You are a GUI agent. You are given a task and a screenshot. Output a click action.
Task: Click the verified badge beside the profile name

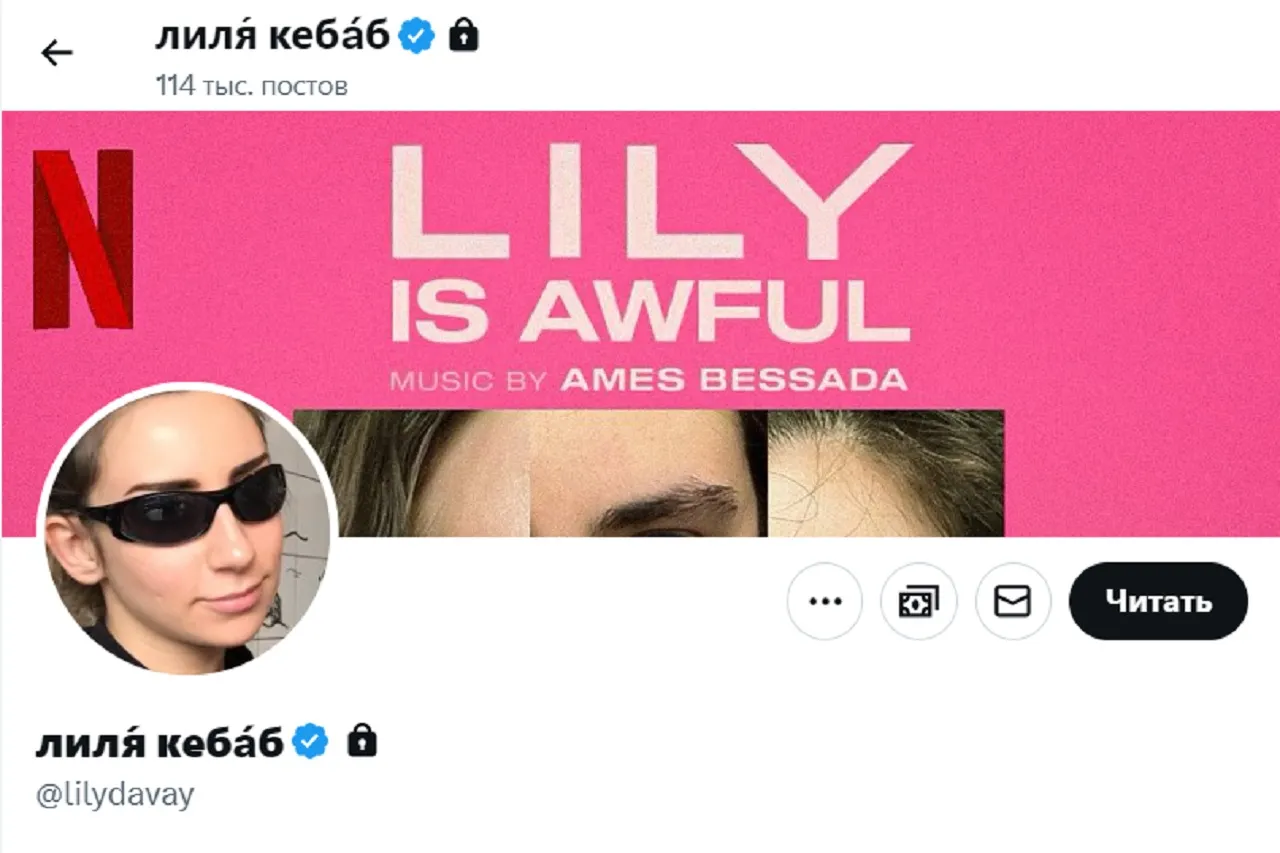point(311,742)
